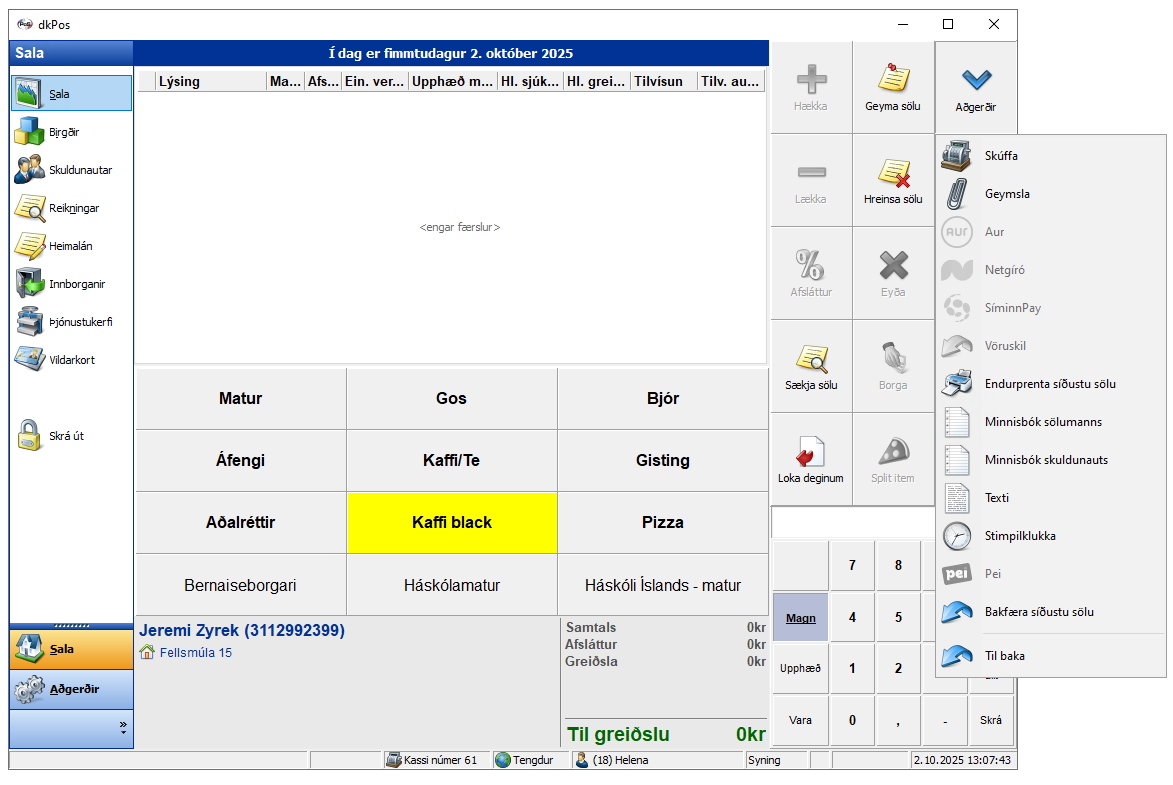The height and width of the screenshot is (785, 1173).
Task: Choose Bakfæra síðustu sölu from menu
Action: click(x=1045, y=612)
